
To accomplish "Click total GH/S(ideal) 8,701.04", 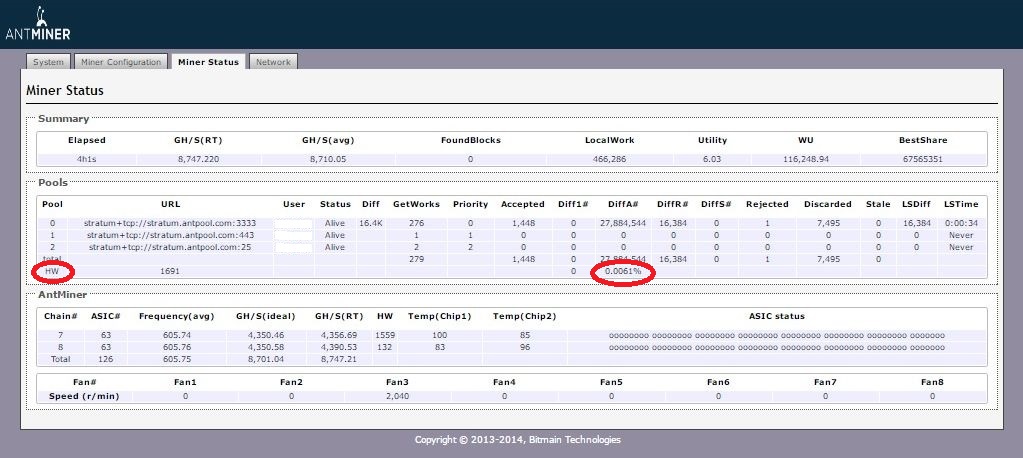I will tap(266, 359).
